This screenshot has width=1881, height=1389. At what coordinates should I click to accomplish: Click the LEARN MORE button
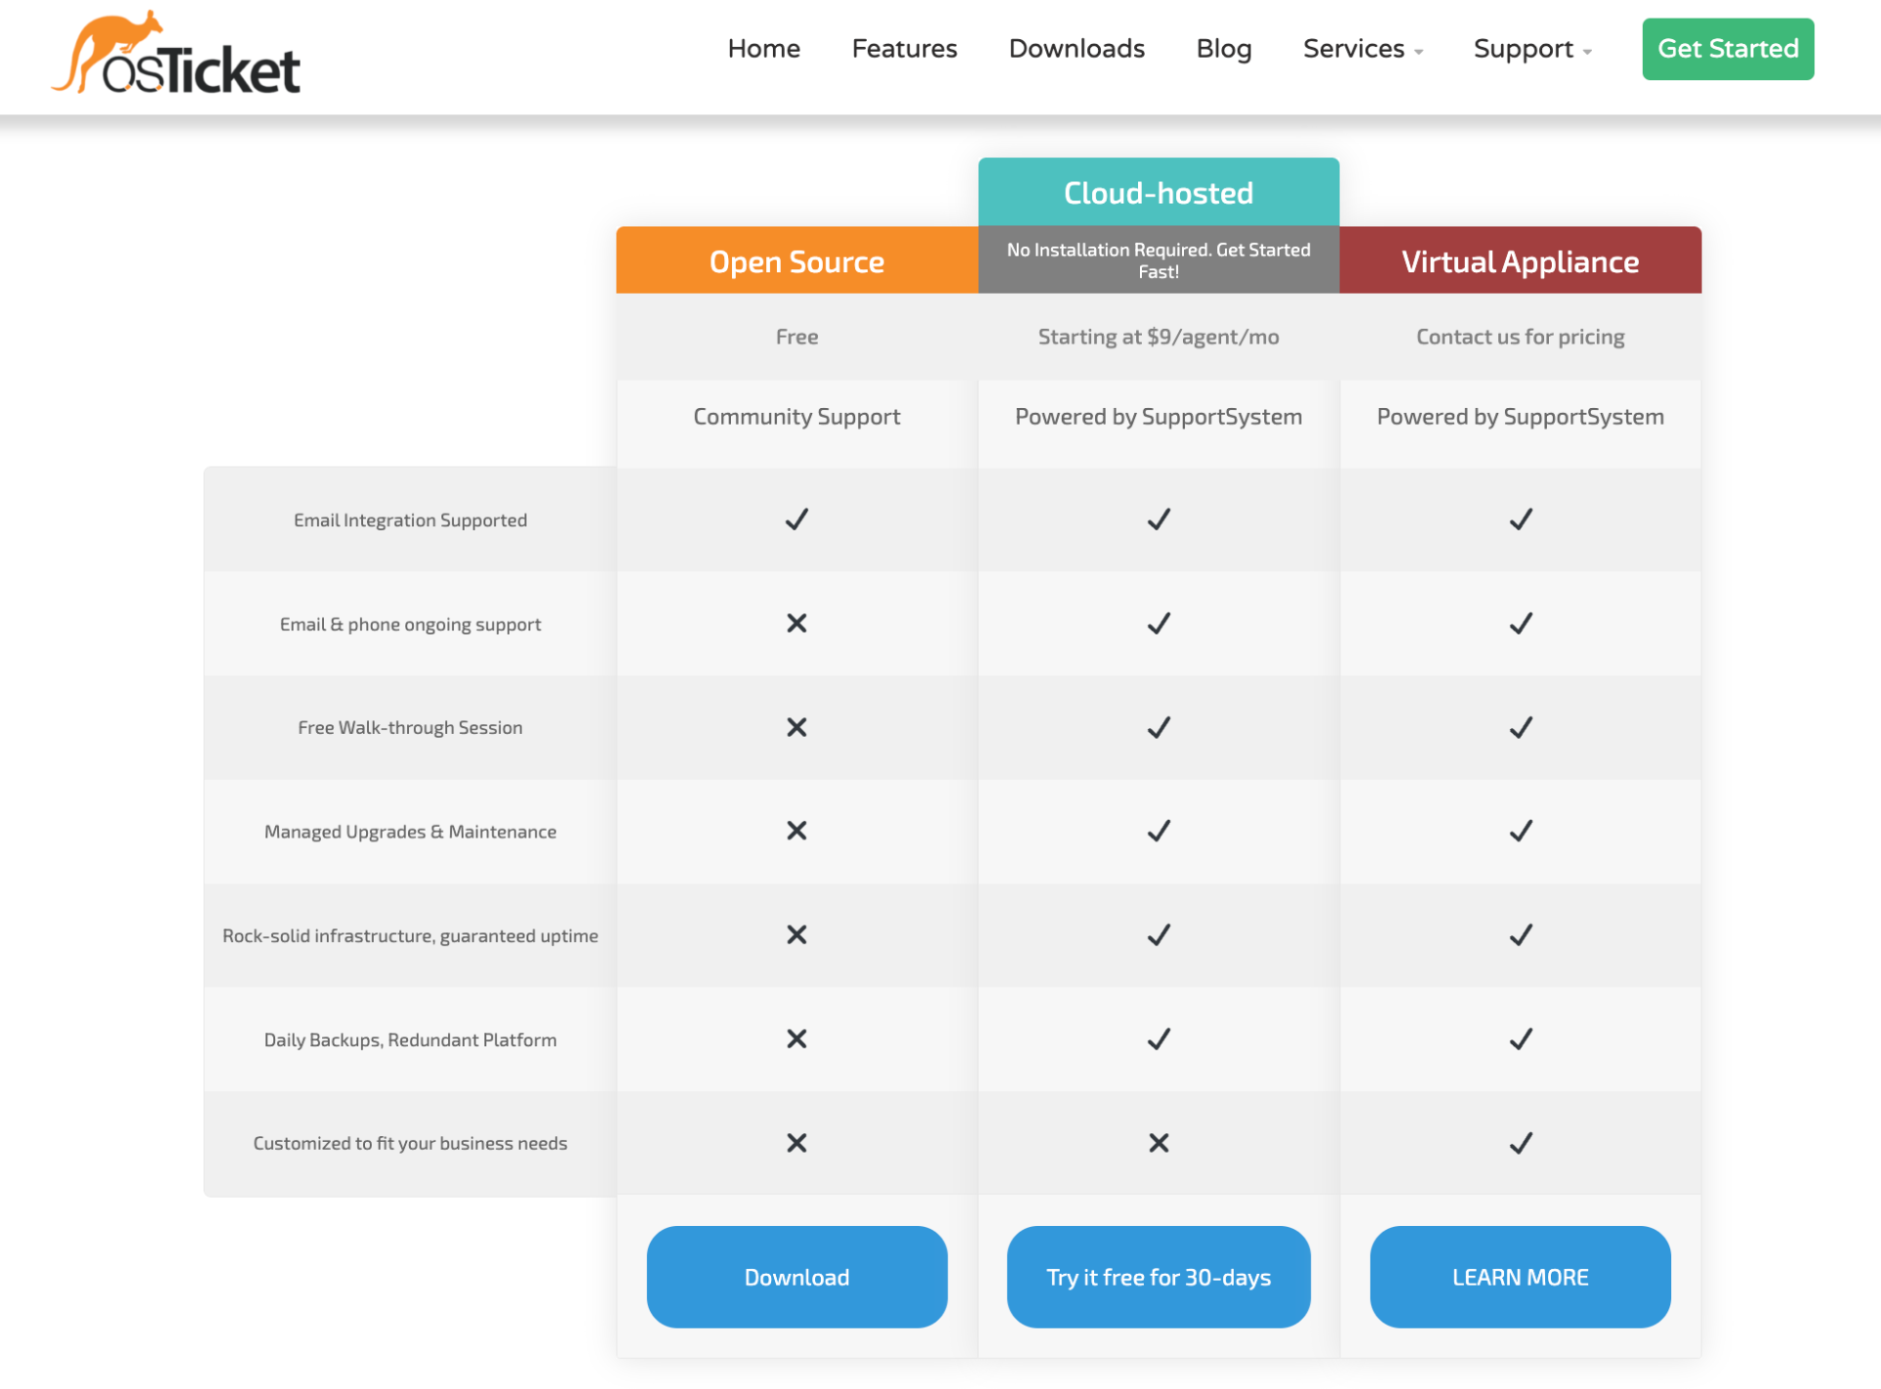1520,1277
